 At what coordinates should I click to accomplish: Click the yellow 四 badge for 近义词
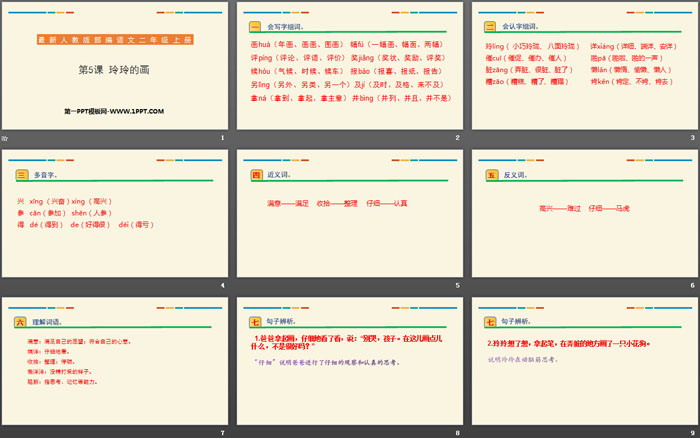pos(254,175)
